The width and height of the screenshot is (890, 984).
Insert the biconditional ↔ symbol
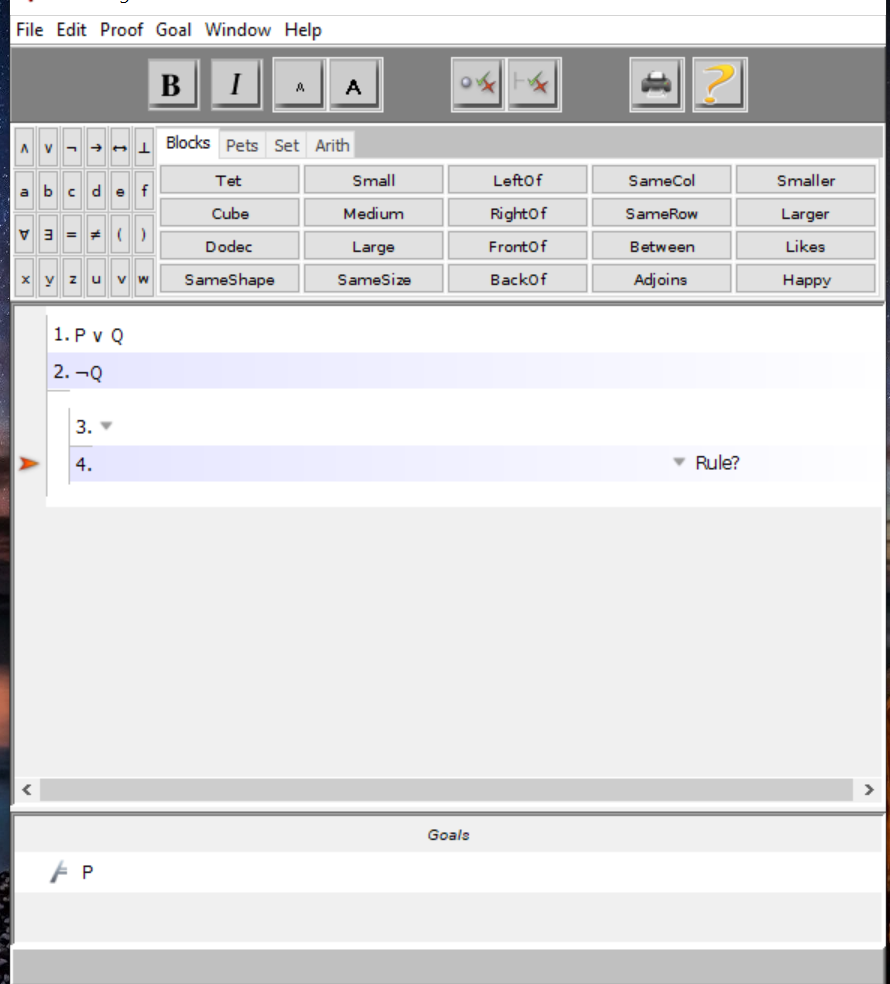point(120,148)
